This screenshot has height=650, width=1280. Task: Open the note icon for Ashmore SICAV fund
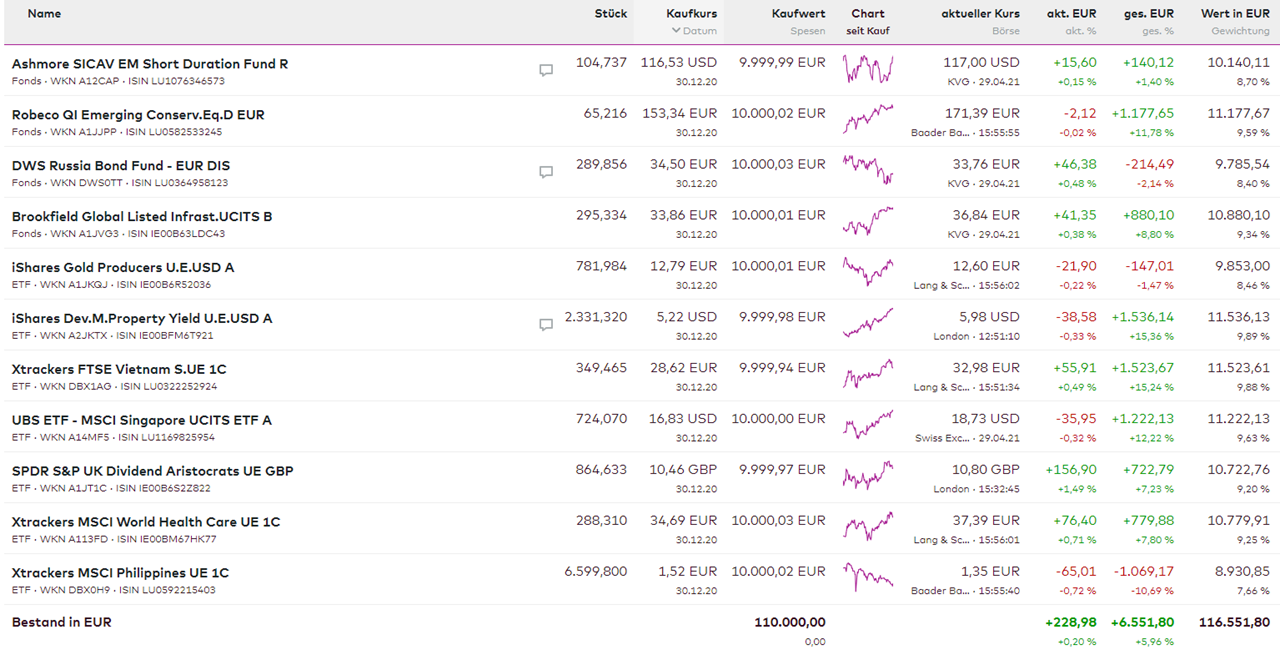tap(546, 71)
